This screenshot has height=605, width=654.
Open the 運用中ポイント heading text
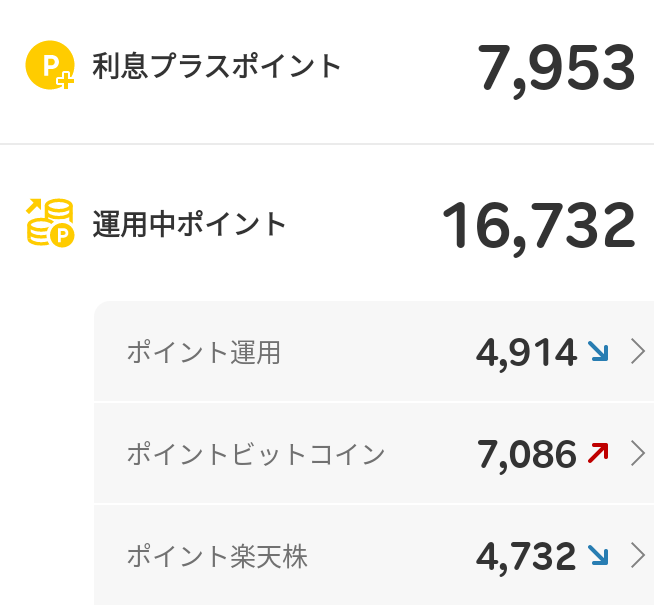pyautogui.click(x=189, y=224)
